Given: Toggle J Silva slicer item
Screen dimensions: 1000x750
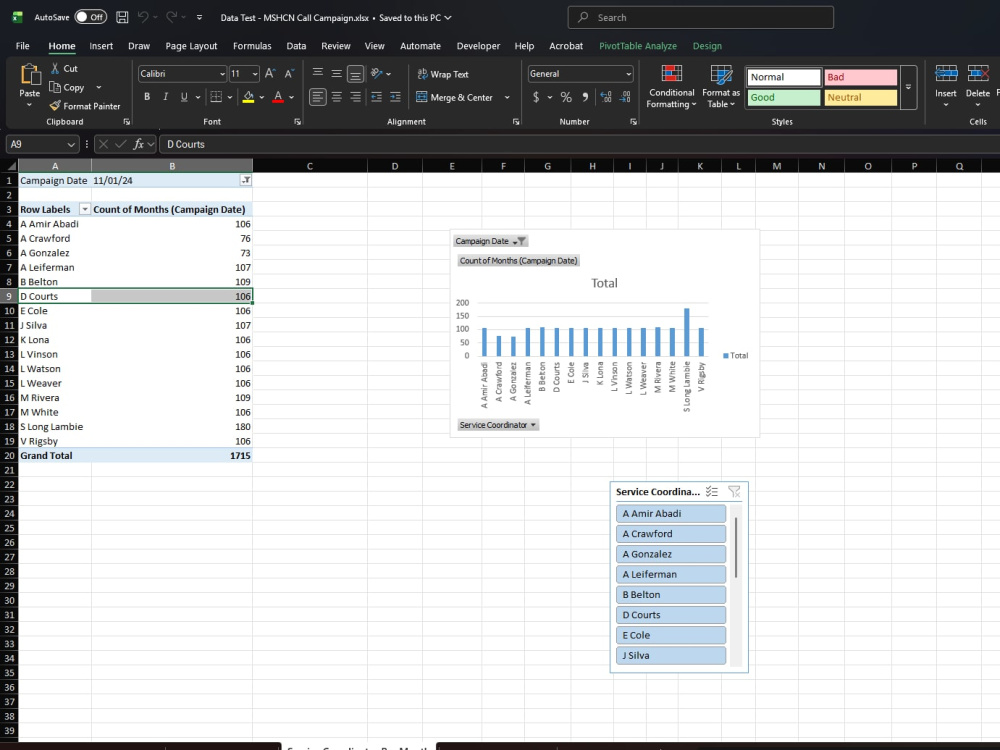Looking at the screenshot, I should coord(671,655).
